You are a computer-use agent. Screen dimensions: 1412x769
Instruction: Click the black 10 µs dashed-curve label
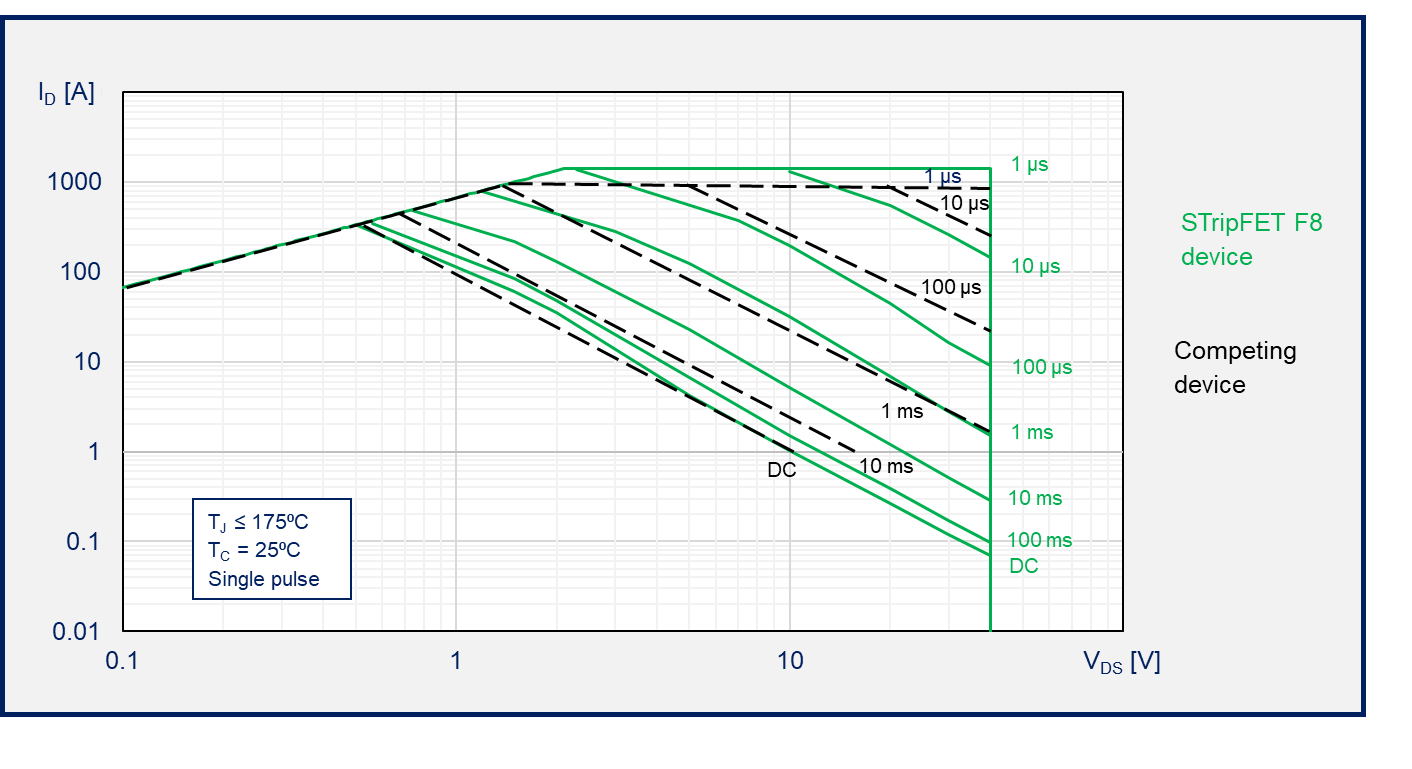click(965, 204)
